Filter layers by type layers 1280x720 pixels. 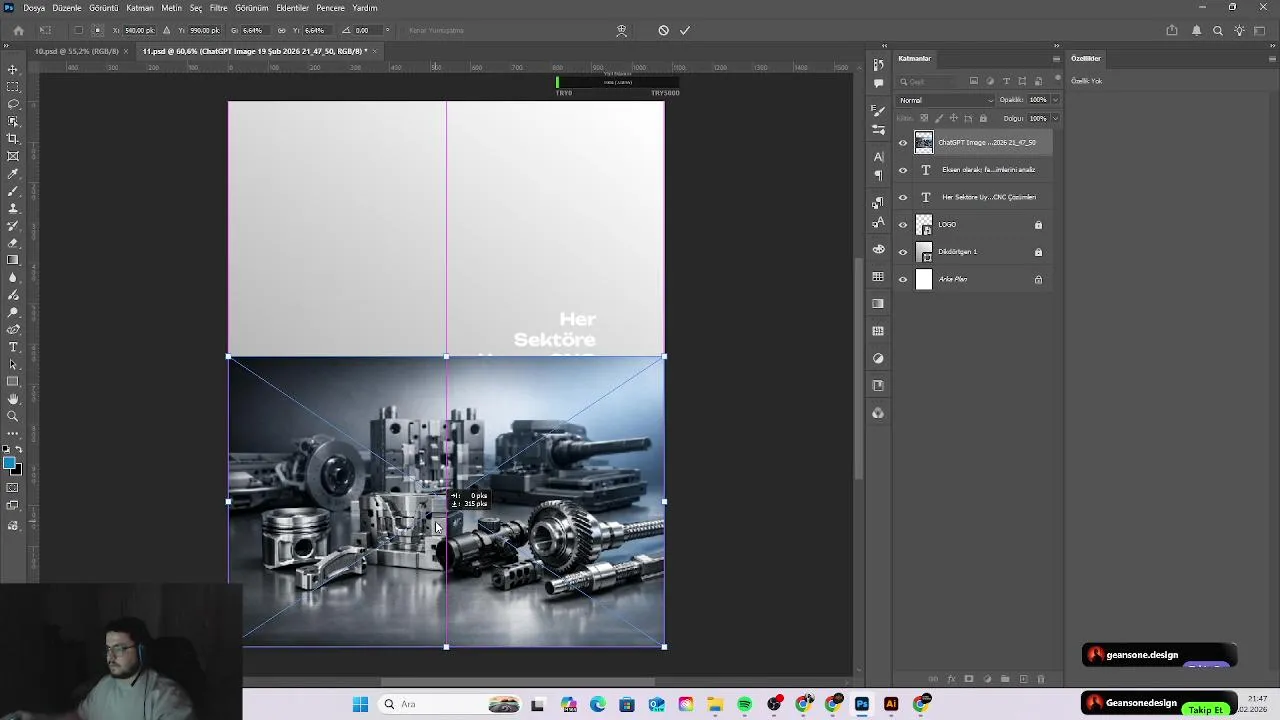pyautogui.click(x=1006, y=81)
